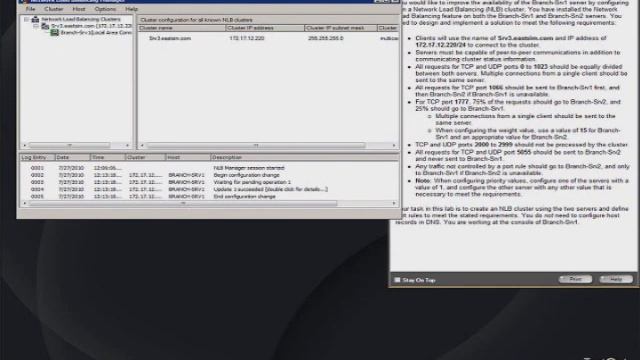Select log entry 0005 End configuration change

pos(209,196)
